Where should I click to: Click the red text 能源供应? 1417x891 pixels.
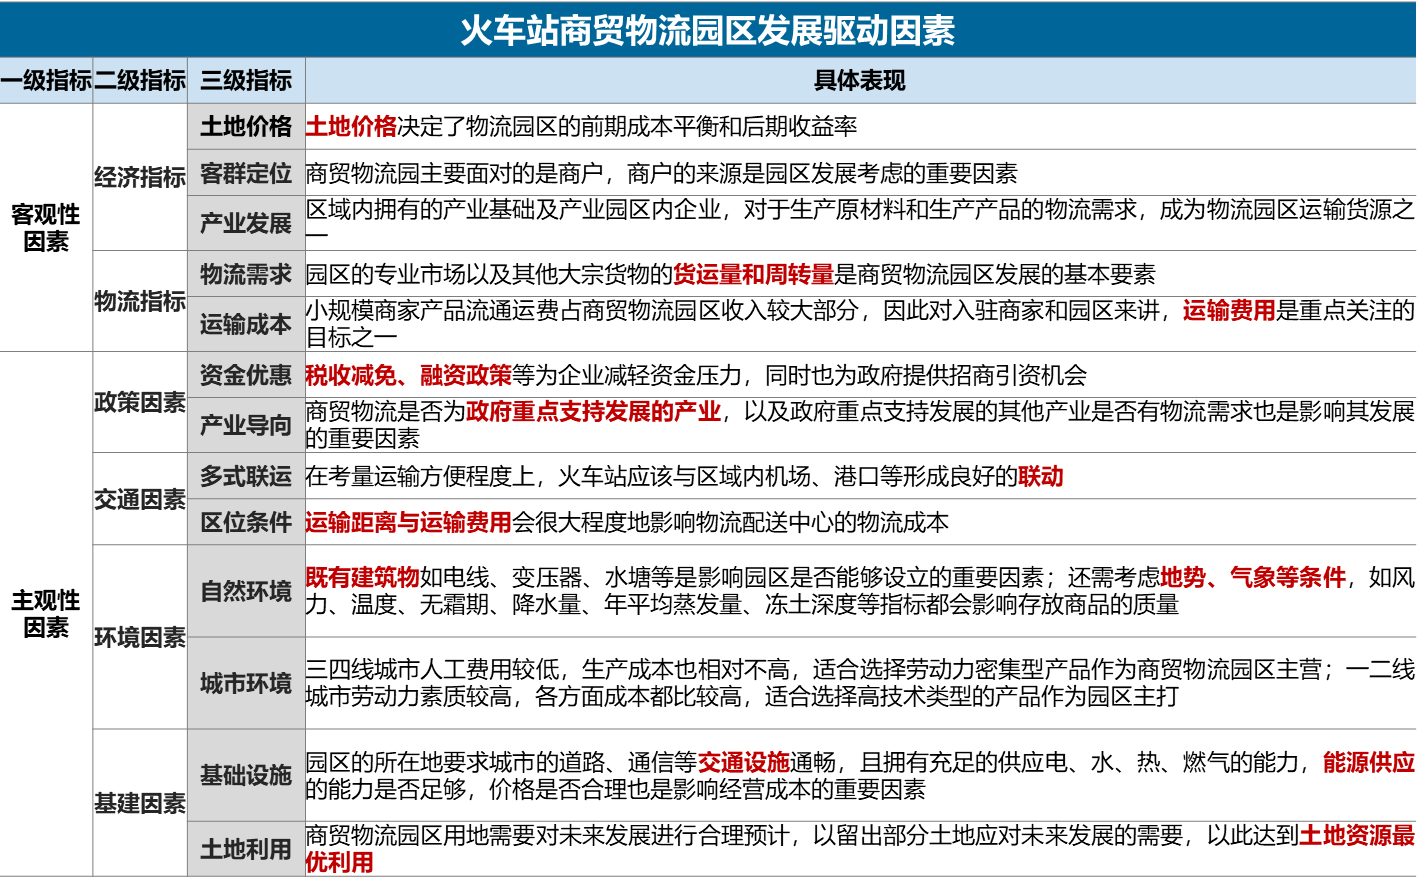point(1369,763)
